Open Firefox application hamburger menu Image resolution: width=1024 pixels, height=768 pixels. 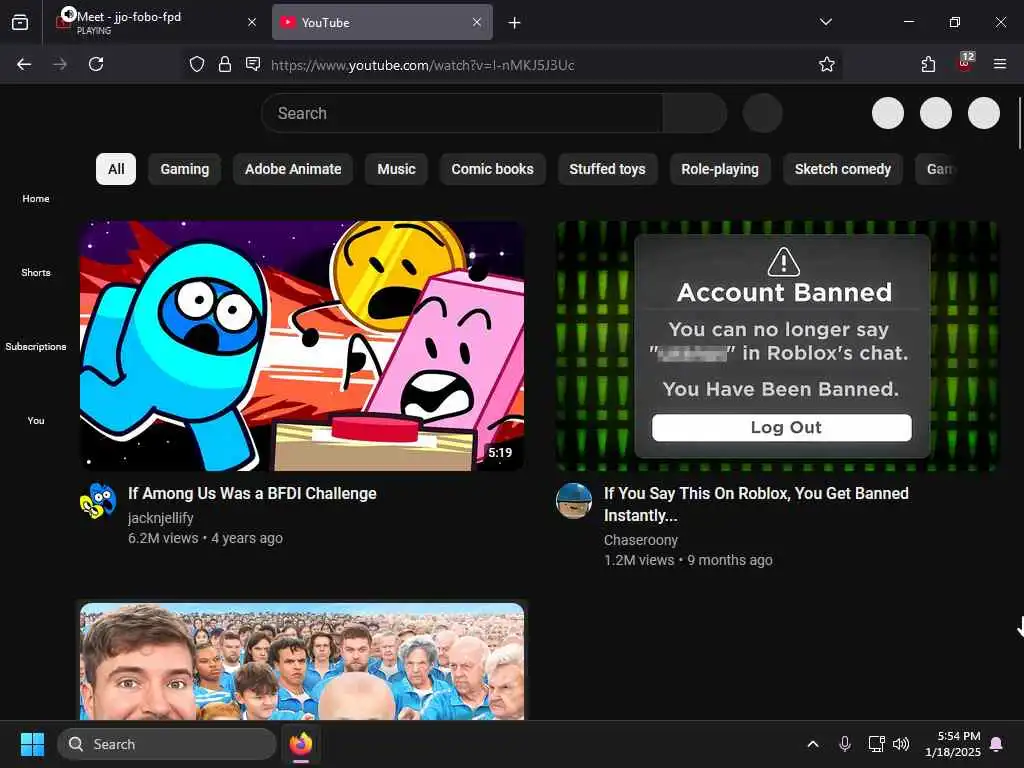[x=1000, y=64]
